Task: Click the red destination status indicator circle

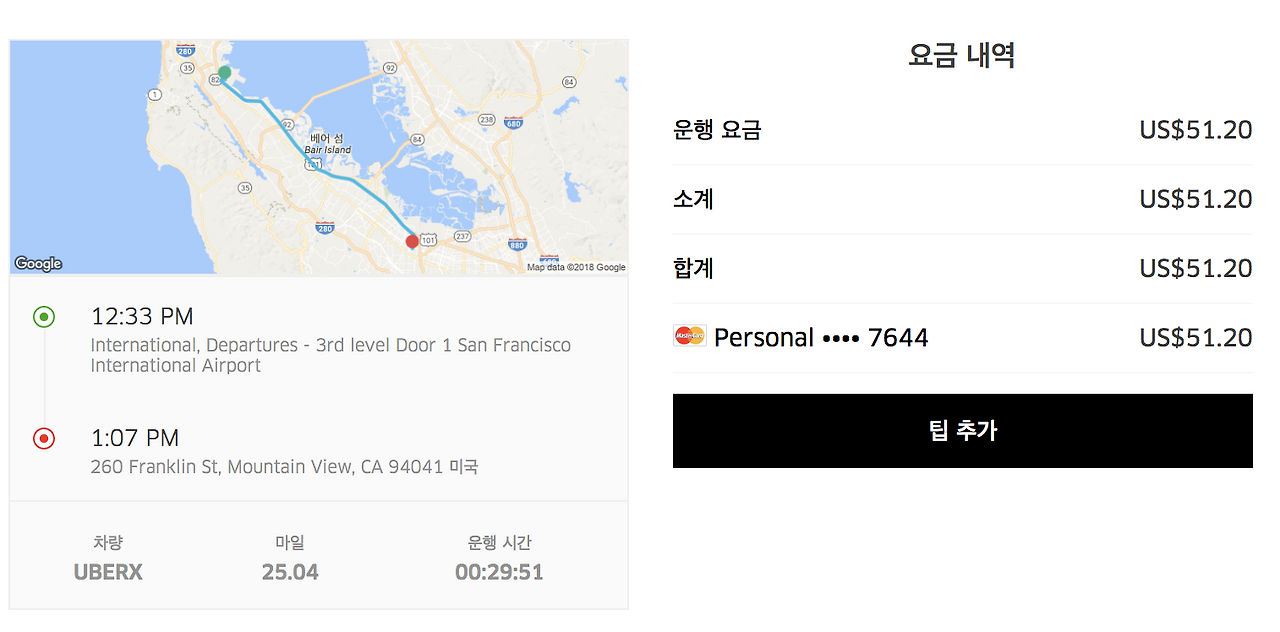Action: (43, 438)
